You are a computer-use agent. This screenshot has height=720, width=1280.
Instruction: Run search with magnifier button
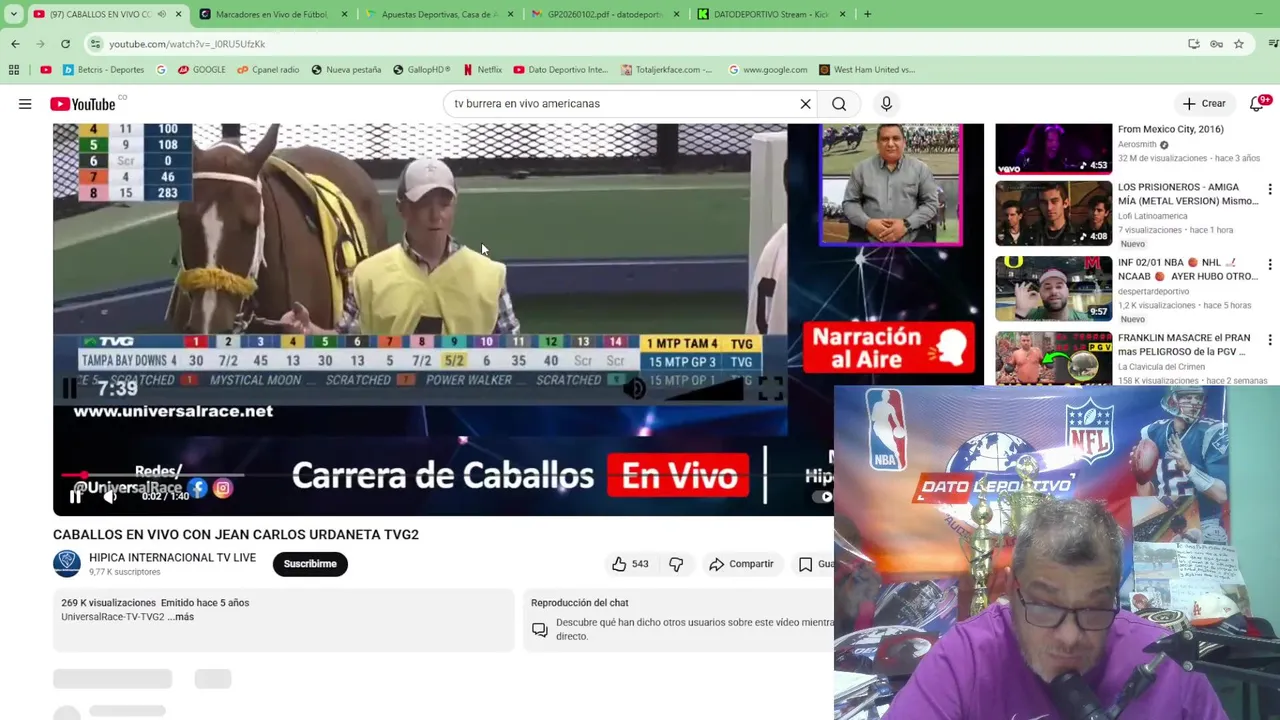click(839, 104)
